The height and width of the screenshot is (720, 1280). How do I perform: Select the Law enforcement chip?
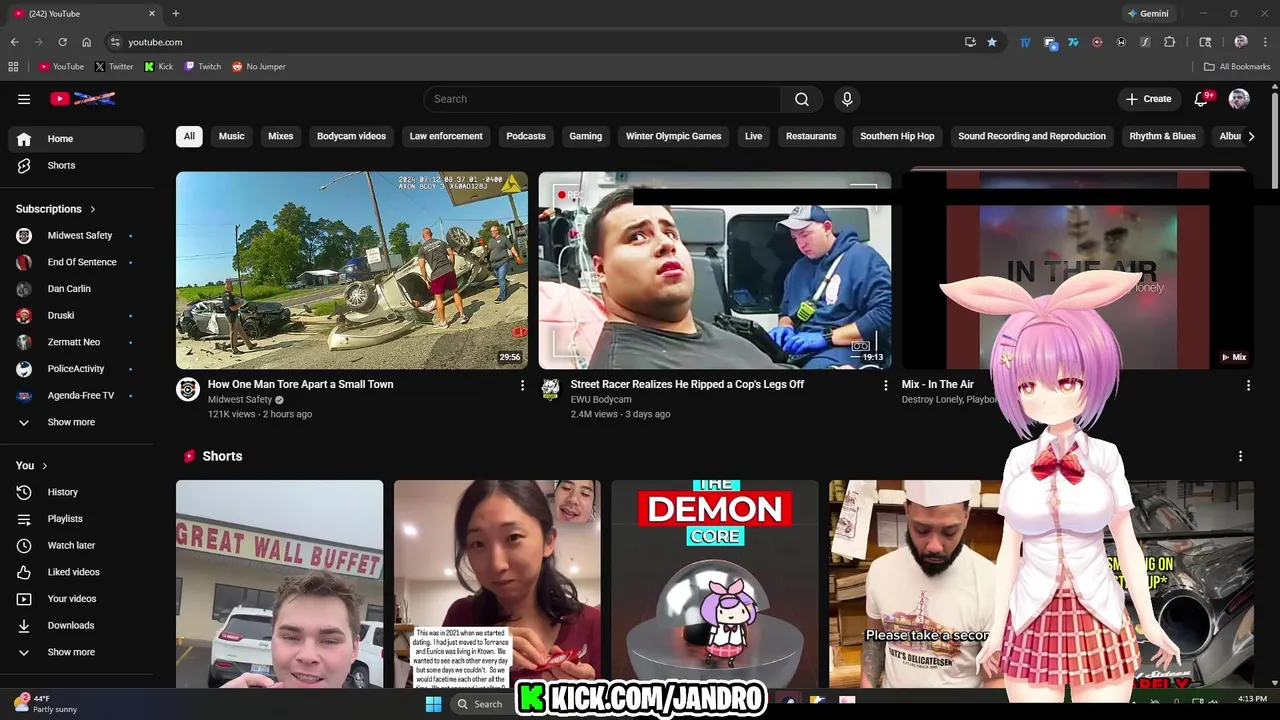pos(446,136)
